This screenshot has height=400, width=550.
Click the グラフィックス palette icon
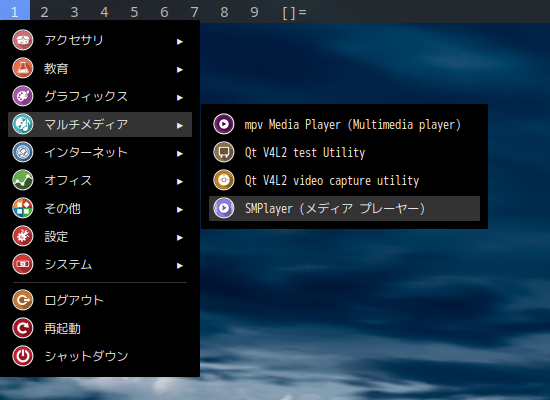point(23,96)
